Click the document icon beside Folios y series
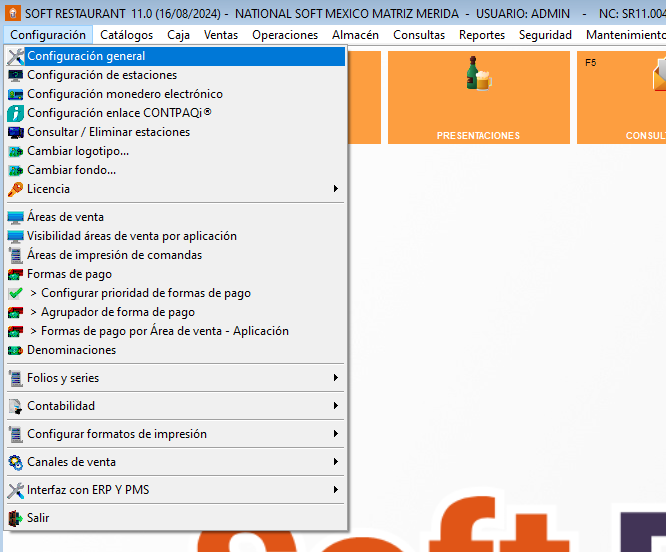This screenshot has height=552, width=666. [16, 378]
